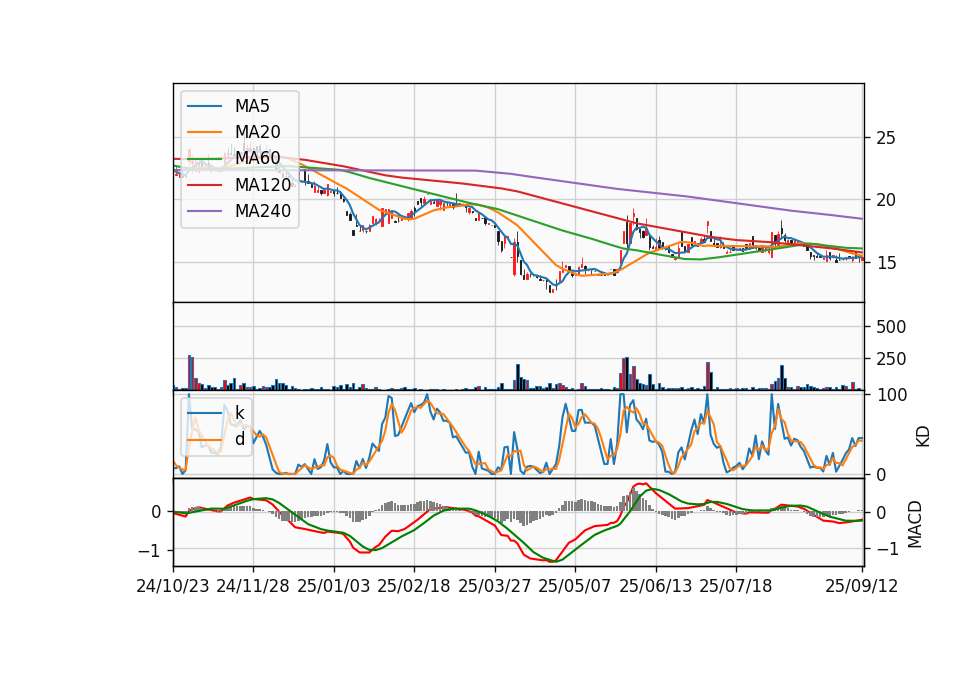Image resolution: width=960 pixels, height=690 pixels.
Task: Click the blue MA5 legend line sample
Action: point(204,106)
